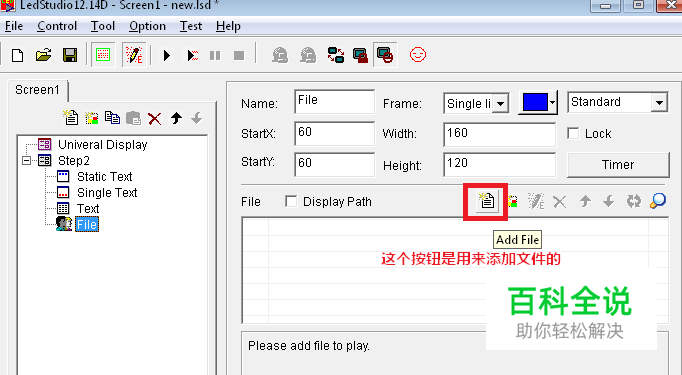
Task: Start playback with the Play icon
Action: pyautogui.click(x=167, y=55)
